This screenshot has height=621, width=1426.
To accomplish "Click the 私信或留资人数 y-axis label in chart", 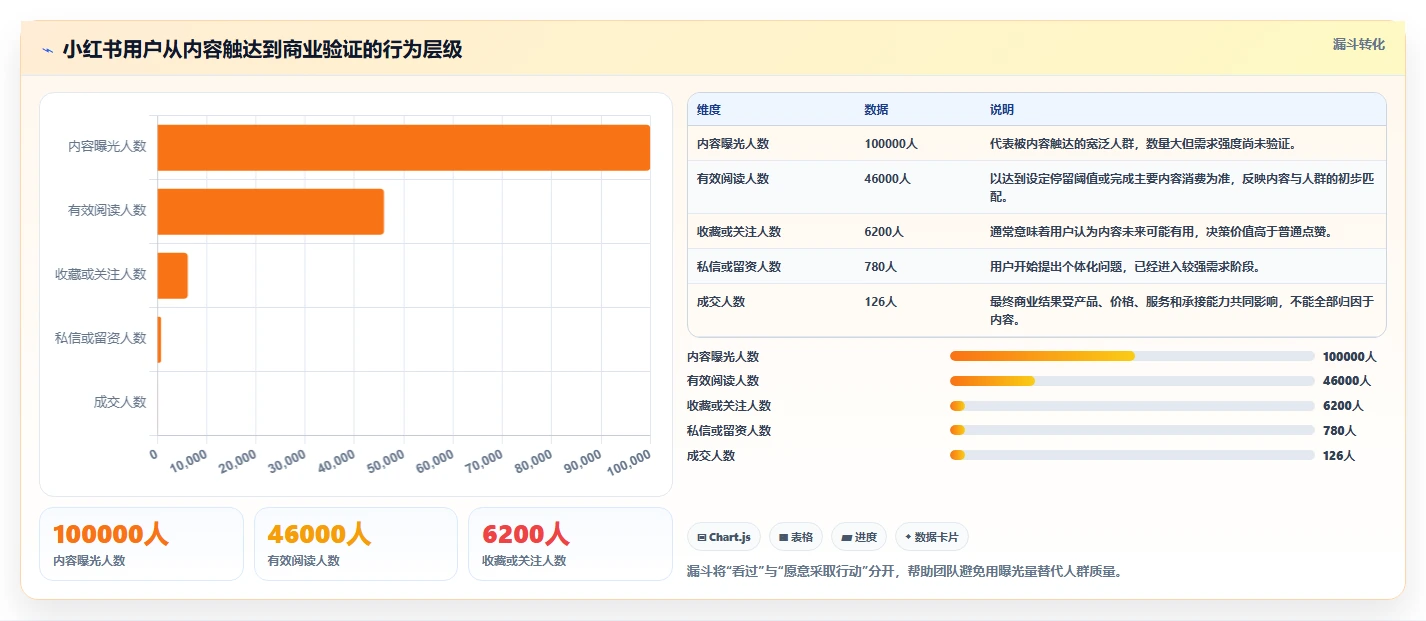I will (100, 338).
